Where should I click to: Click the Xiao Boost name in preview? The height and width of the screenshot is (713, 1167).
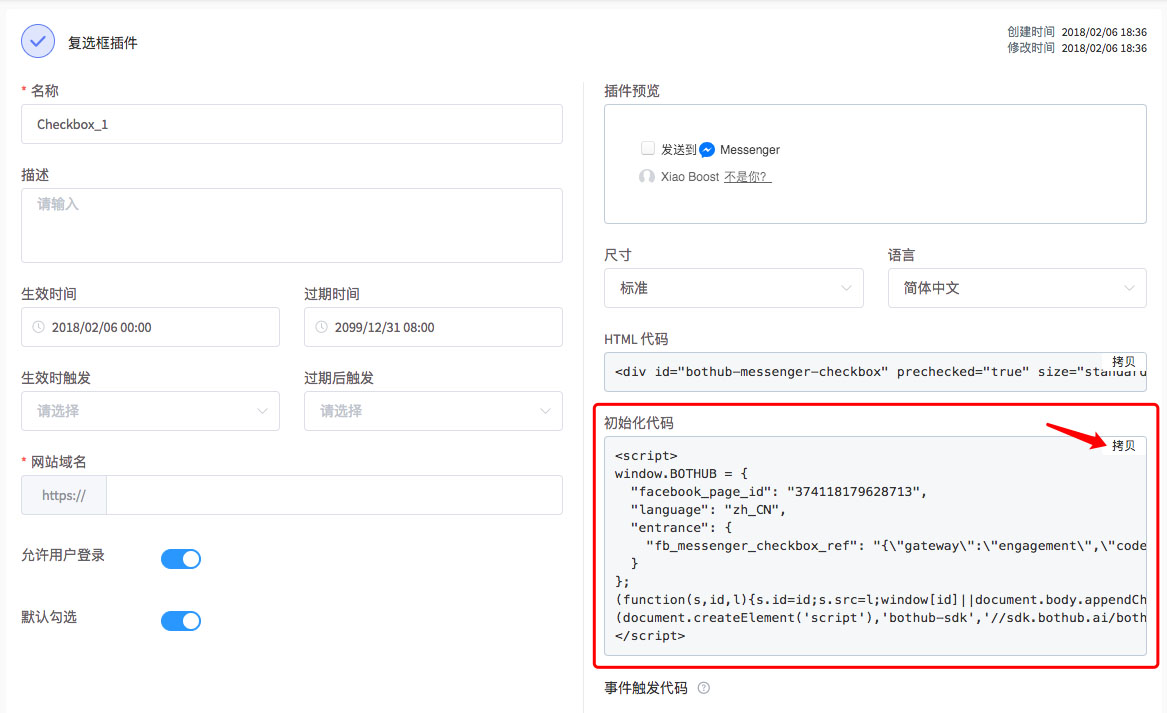[x=690, y=177]
